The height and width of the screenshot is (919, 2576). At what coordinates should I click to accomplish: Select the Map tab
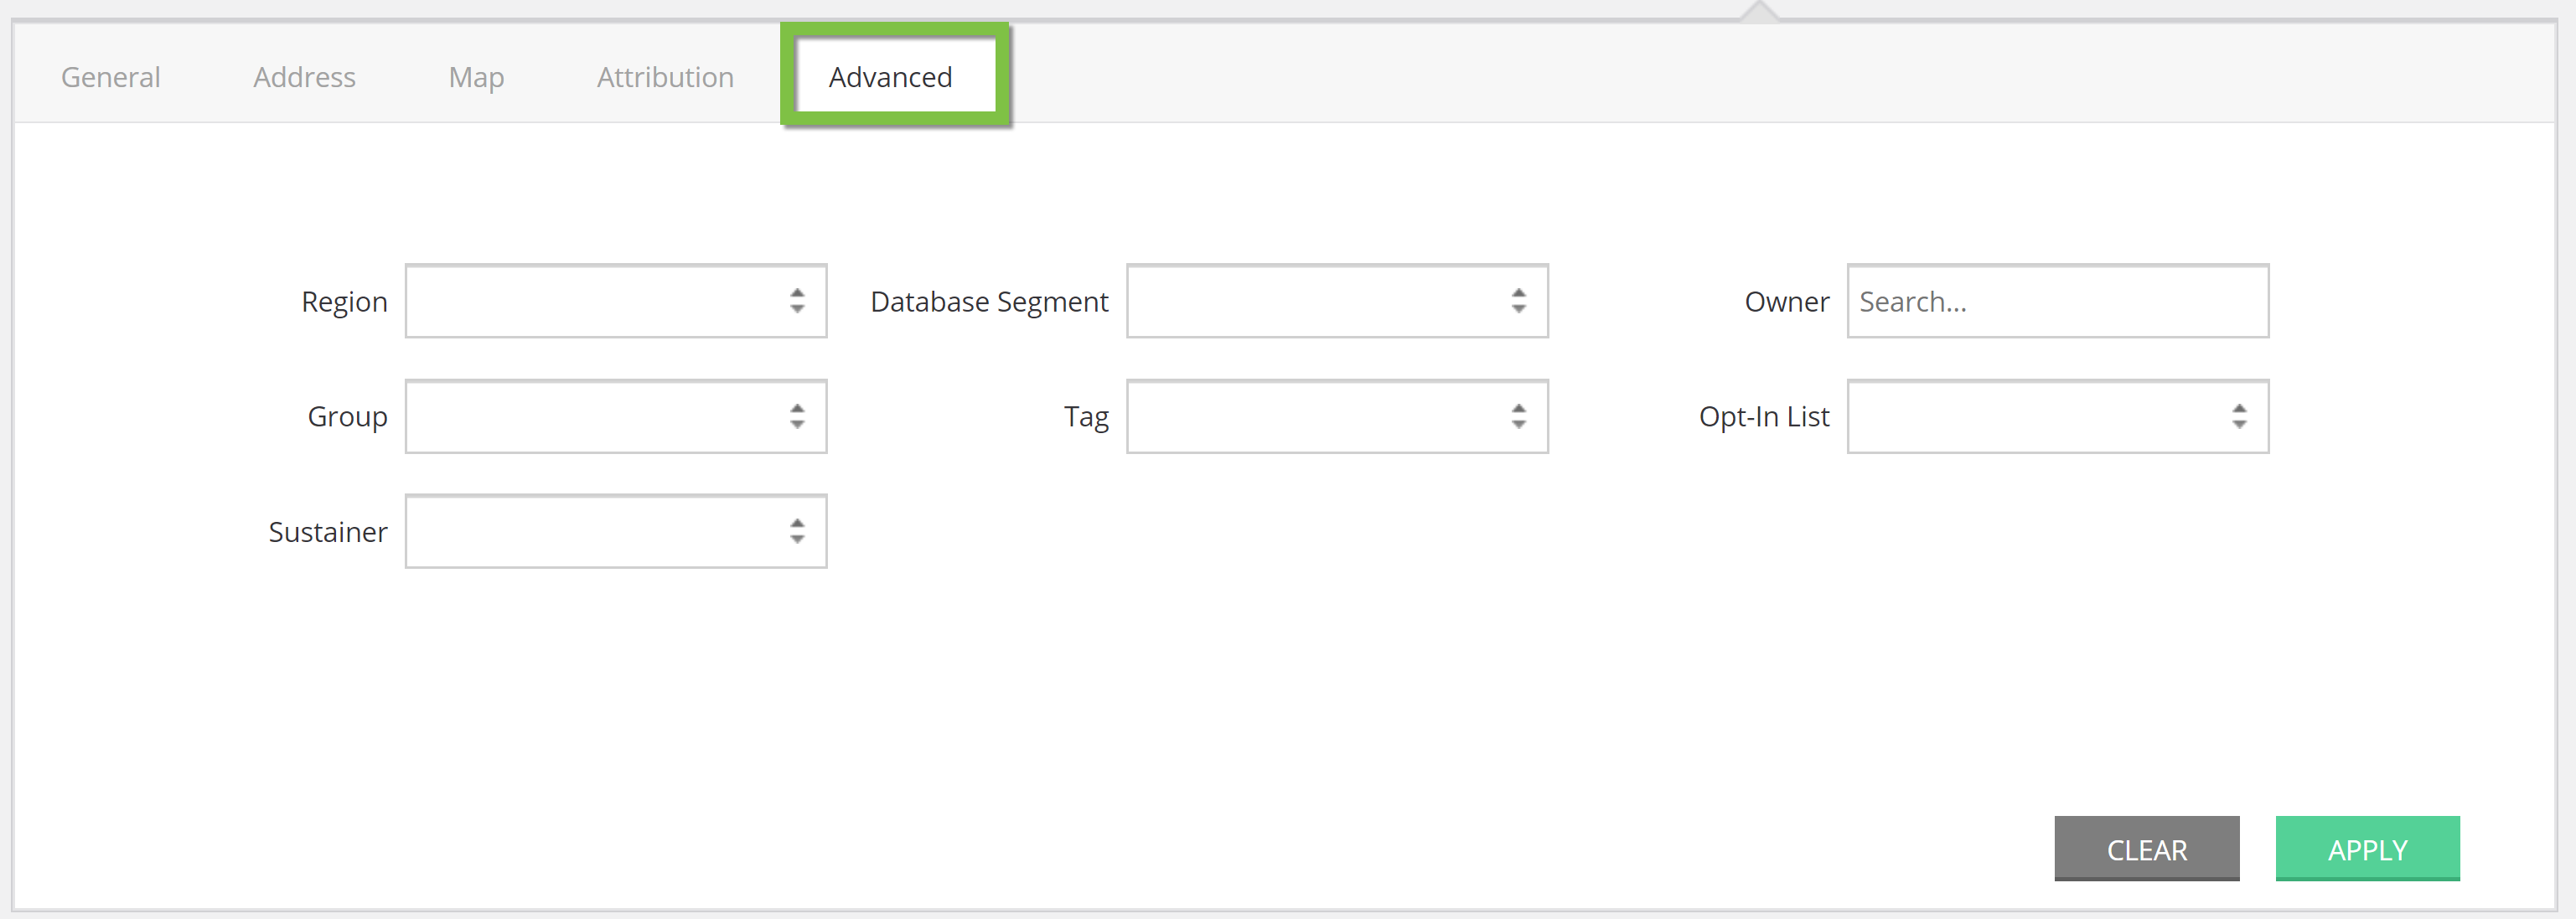pyautogui.click(x=476, y=78)
